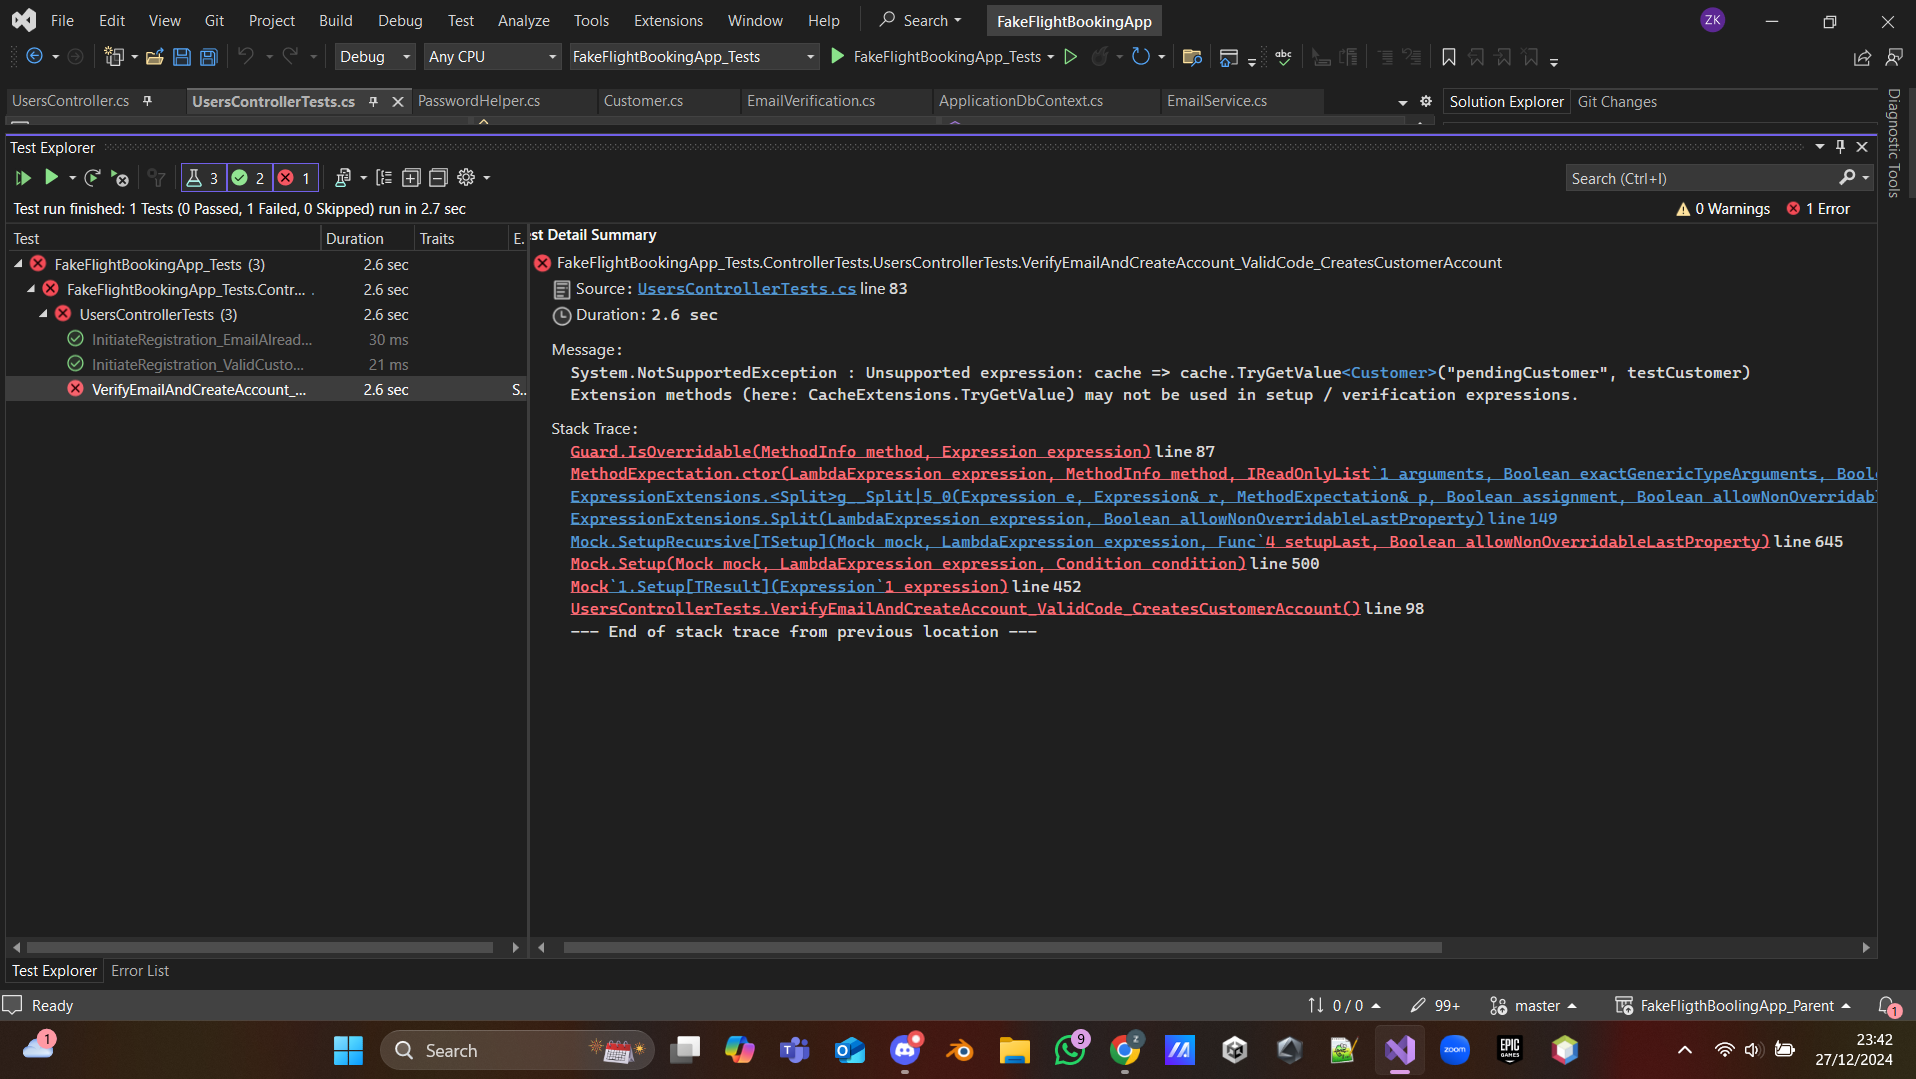Open the Build menu
Screen dimensions: 1916x1079
click(335, 20)
